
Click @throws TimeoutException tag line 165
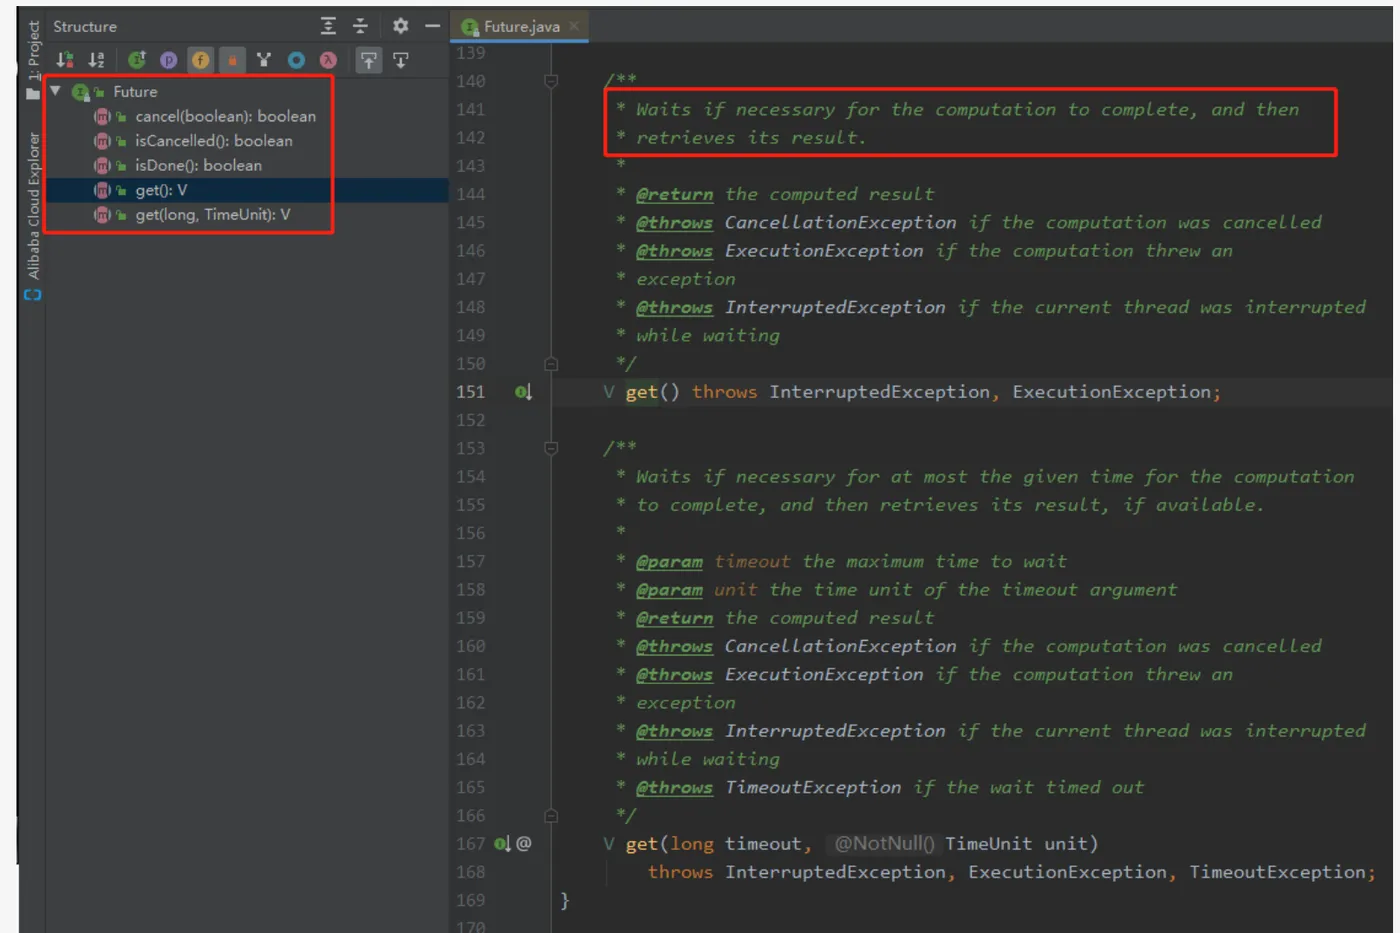click(x=674, y=788)
